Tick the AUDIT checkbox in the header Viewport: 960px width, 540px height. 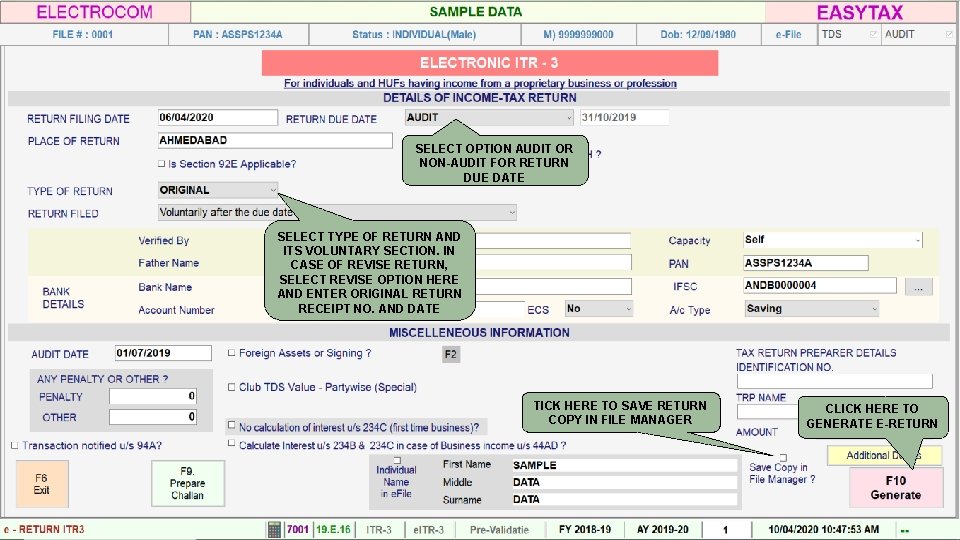[950, 34]
